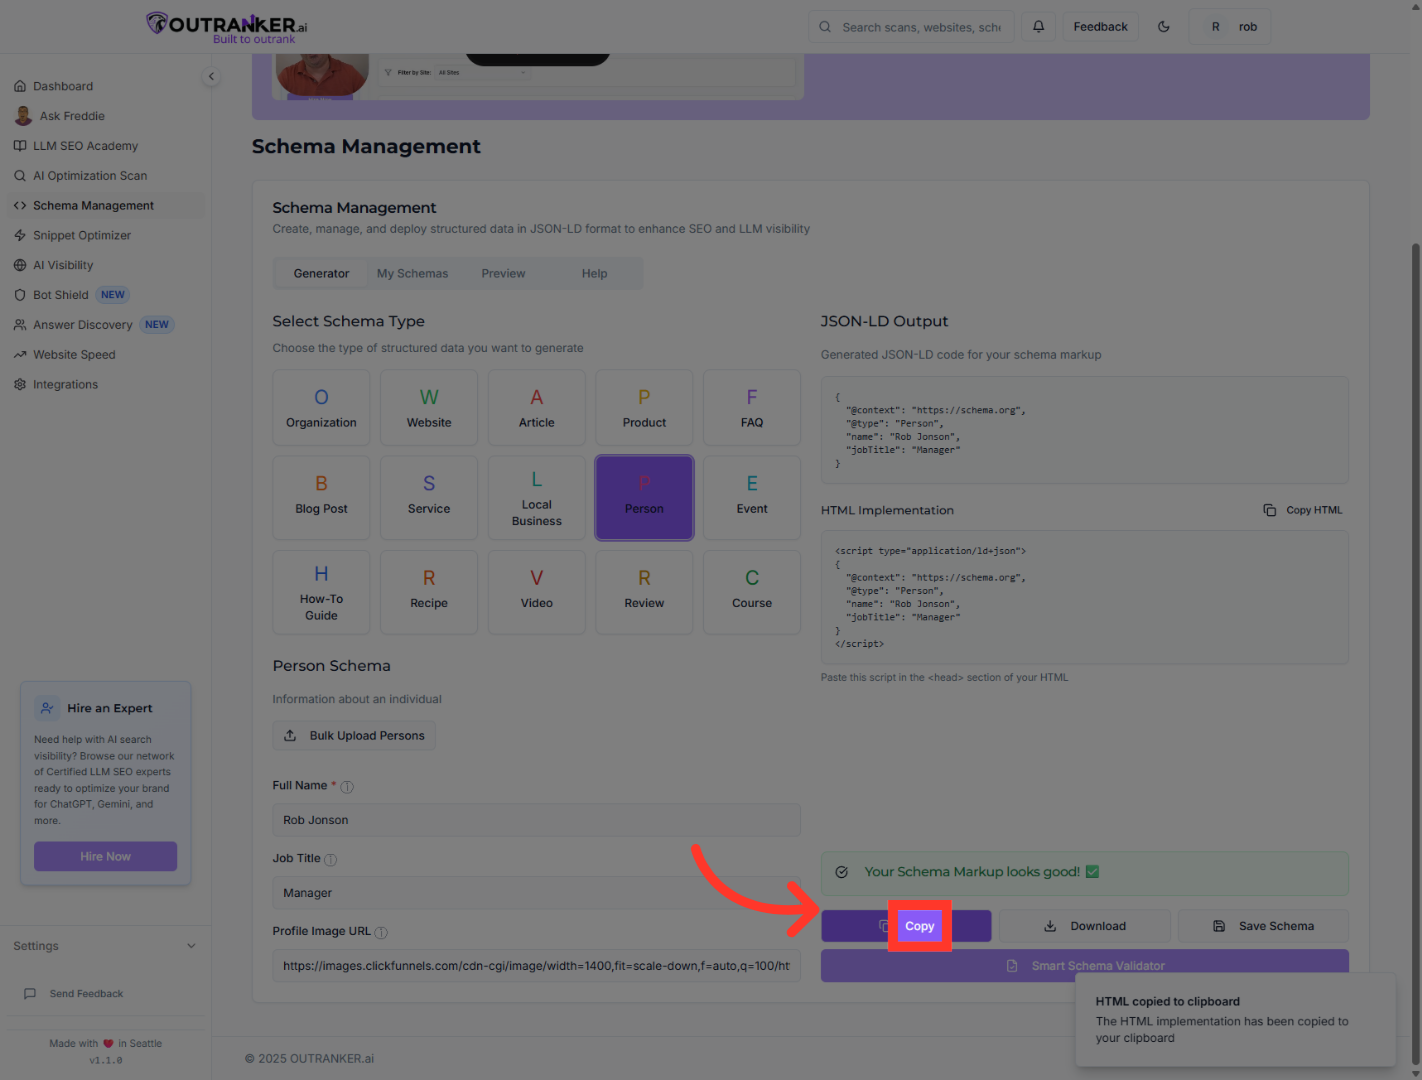Click the Profile Image URL info icon
This screenshot has width=1422, height=1080.
click(381, 933)
